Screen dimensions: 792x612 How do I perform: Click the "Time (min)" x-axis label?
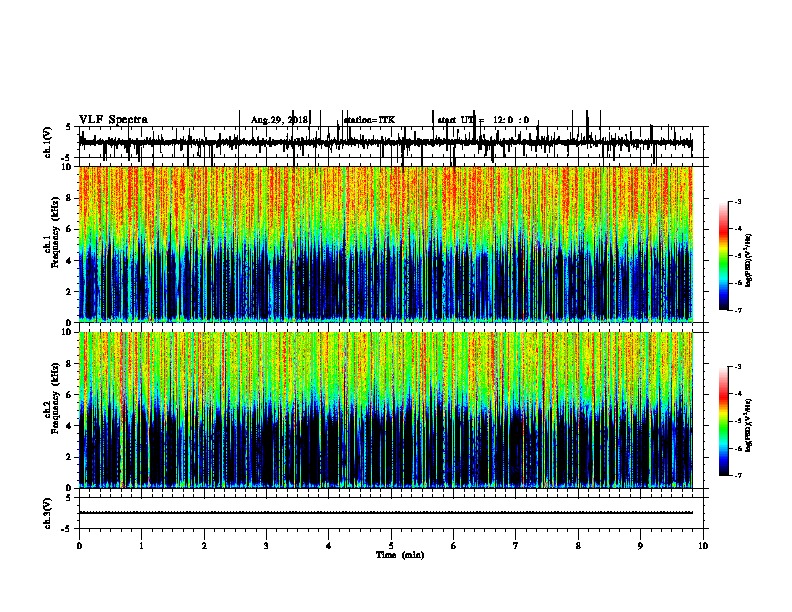point(400,555)
